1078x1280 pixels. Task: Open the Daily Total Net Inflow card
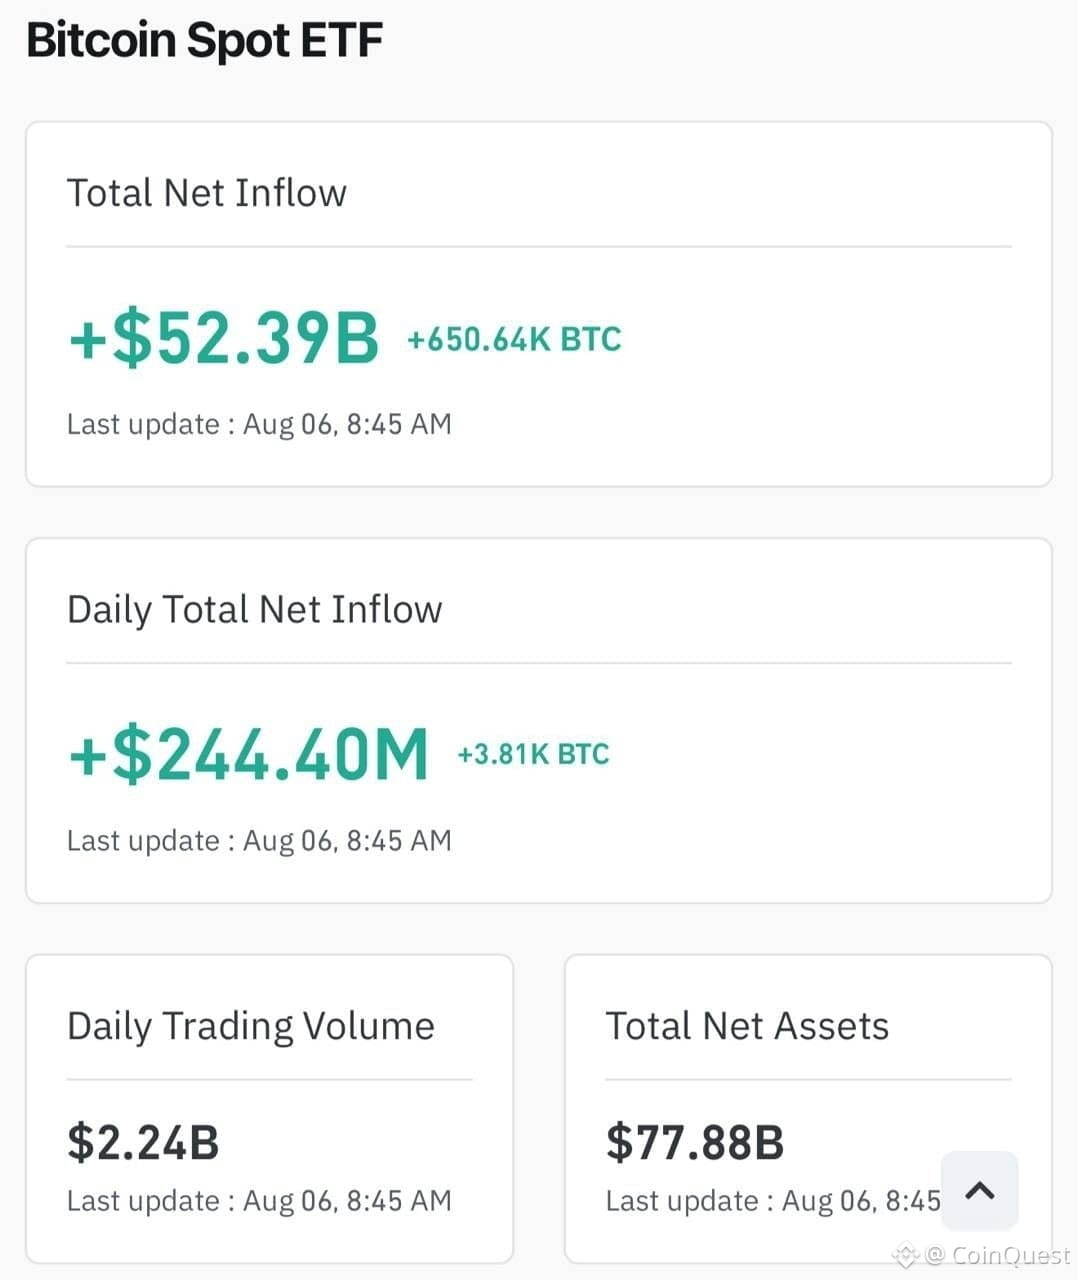[x=539, y=720]
